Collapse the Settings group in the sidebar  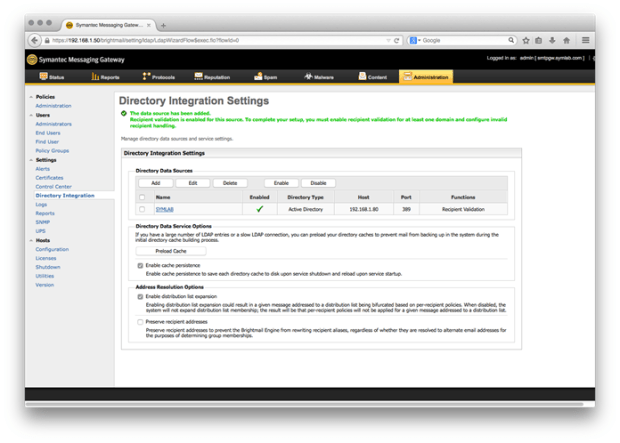30,160
